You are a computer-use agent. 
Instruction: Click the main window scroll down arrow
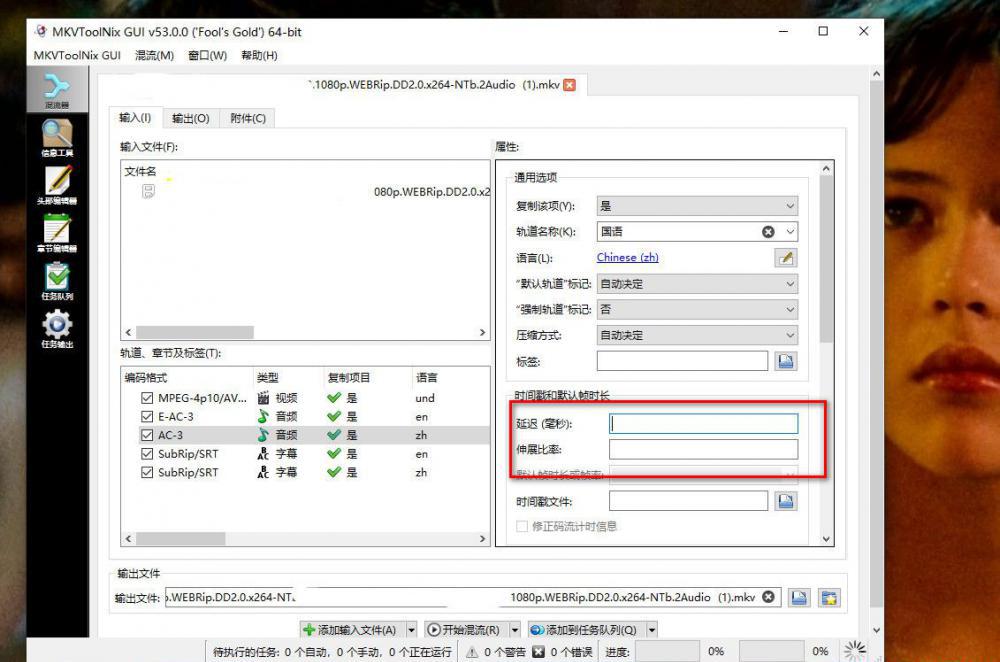(876, 630)
